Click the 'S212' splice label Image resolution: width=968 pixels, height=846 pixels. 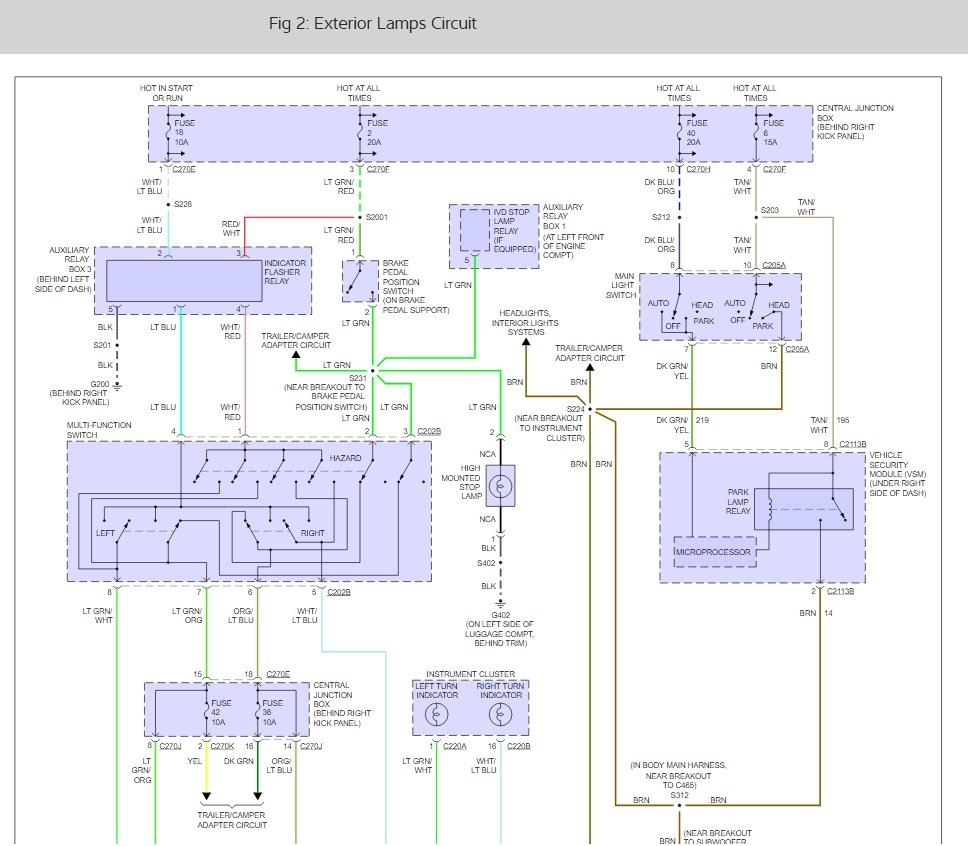coord(661,217)
